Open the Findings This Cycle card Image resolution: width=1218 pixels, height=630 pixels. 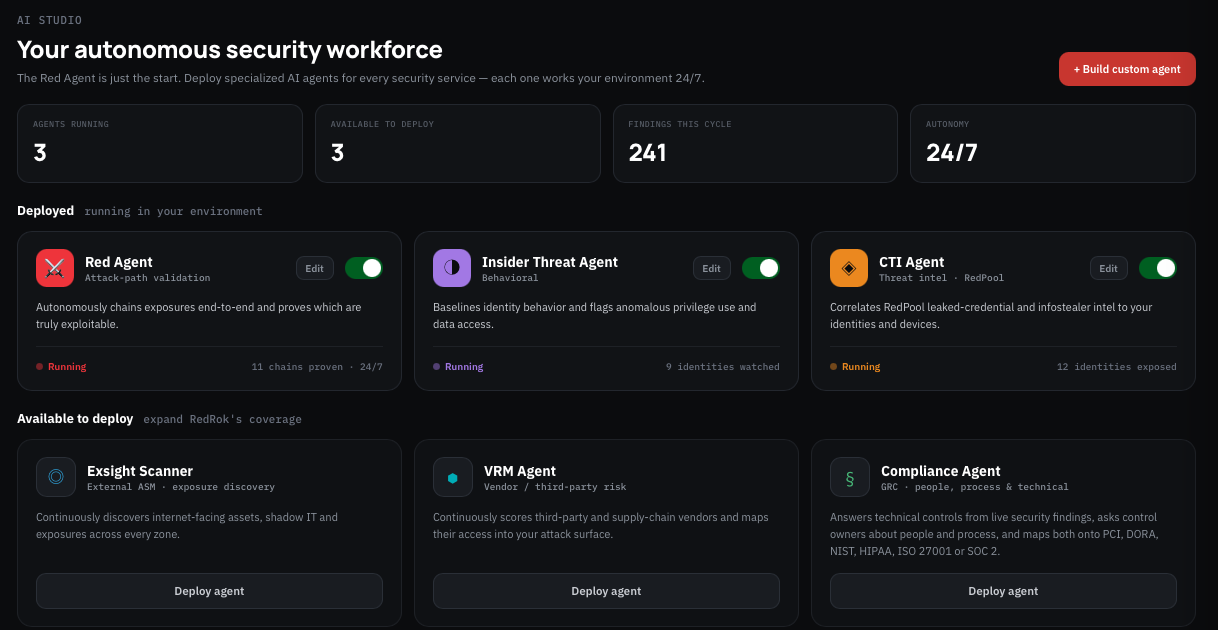(x=755, y=143)
